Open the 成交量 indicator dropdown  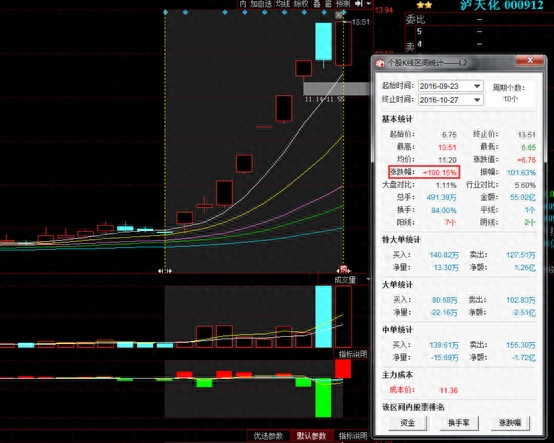coord(368,279)
